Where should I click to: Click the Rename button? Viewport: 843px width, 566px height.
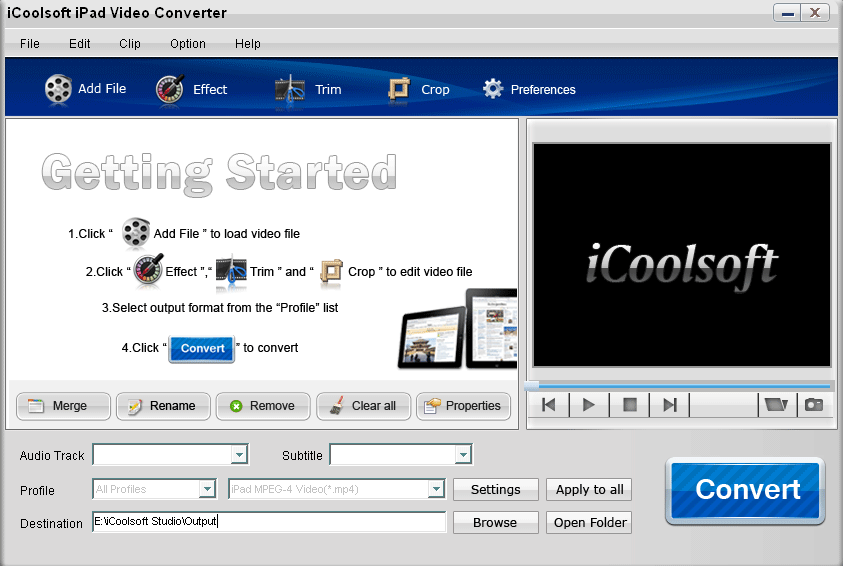[163, 406]
